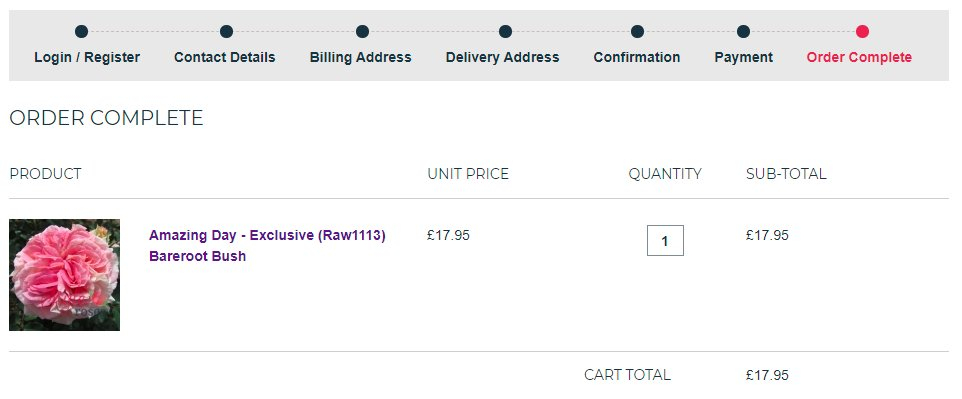Click the Contact Details step dot
This screenshot has width=962, height=399.
coord(226,31)
